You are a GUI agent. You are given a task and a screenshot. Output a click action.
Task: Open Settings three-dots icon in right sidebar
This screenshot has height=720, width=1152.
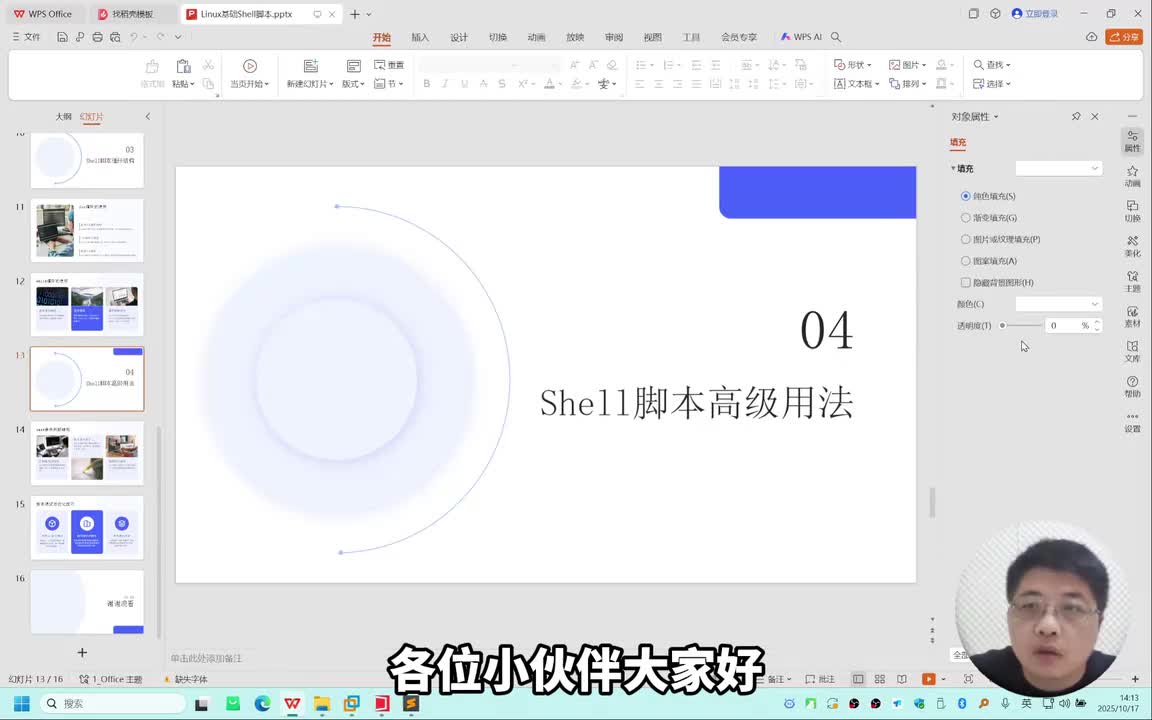tap(1132, 422)
